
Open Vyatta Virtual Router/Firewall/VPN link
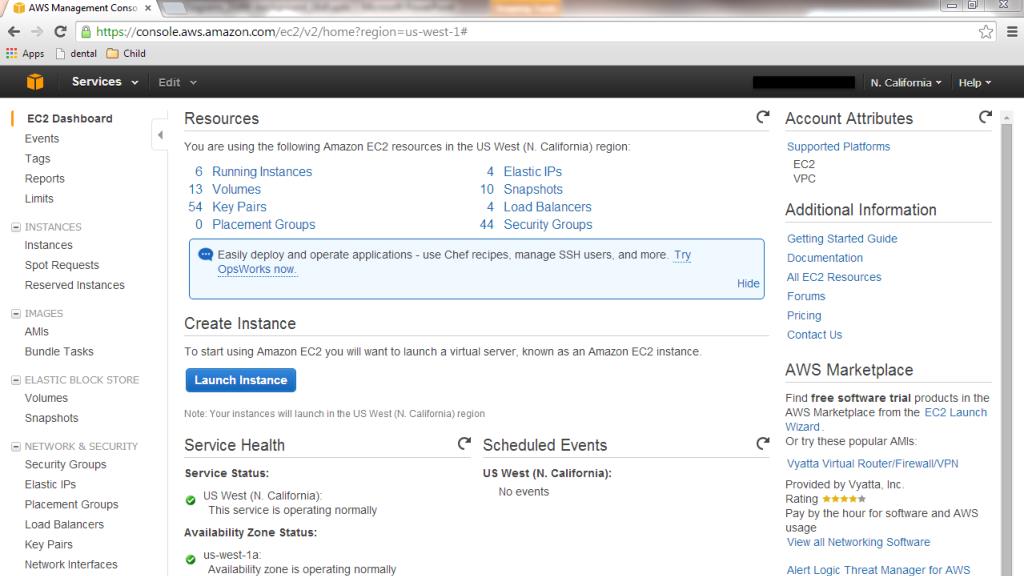pyautogui.click(x=872, y=463)
